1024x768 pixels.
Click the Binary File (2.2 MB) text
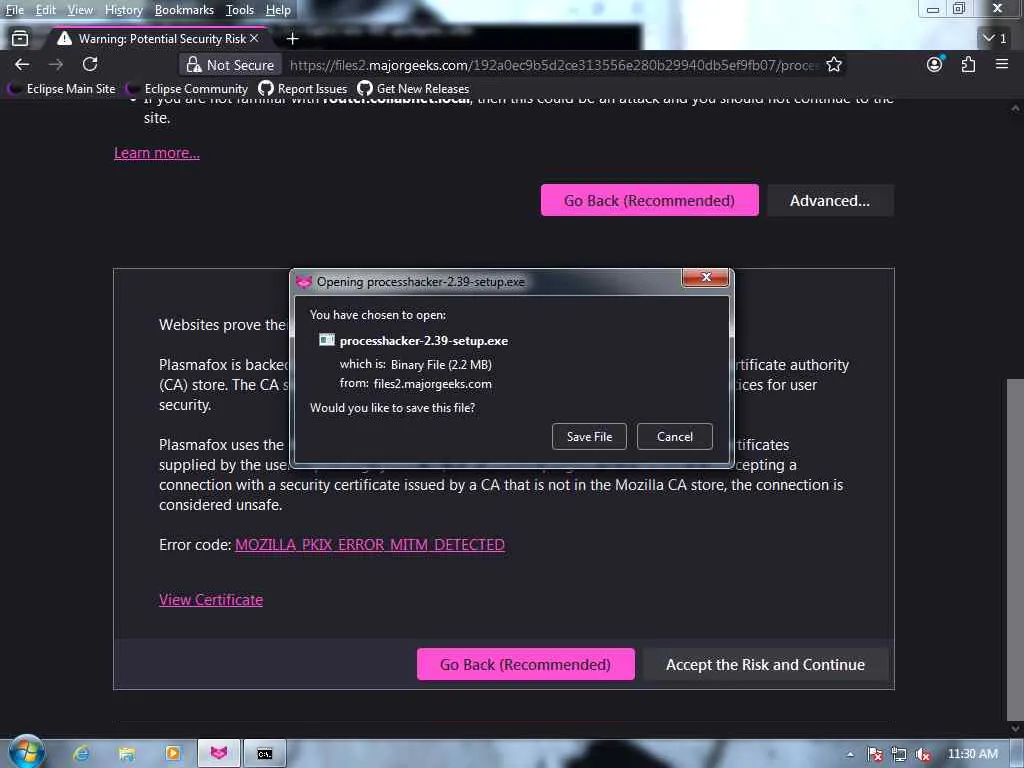tap(441, 364)
